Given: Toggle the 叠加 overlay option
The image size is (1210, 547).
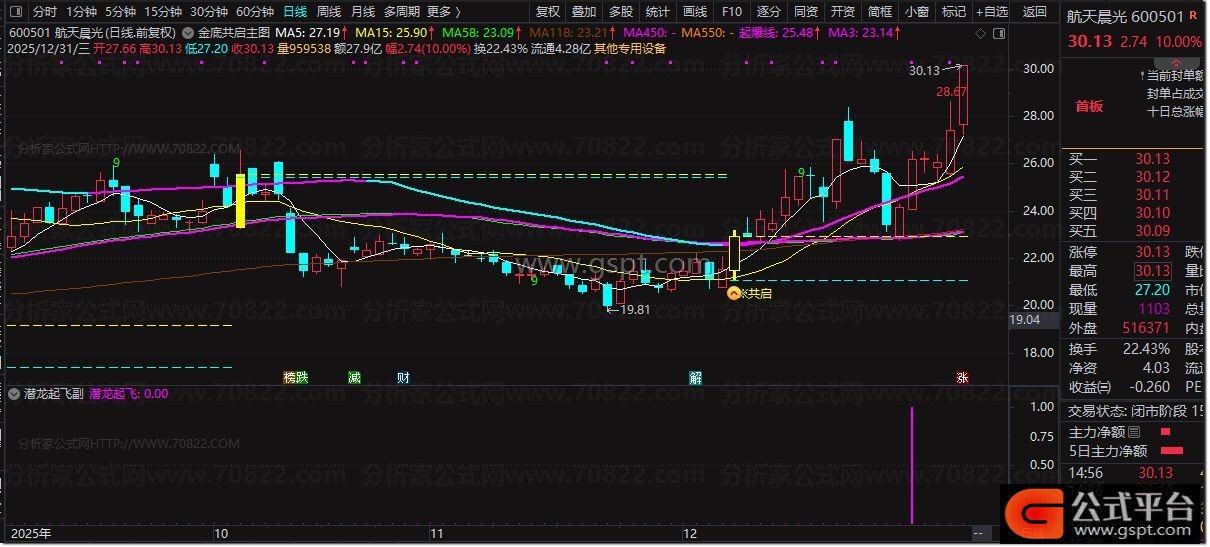Looking at the screenshot, I should tap(584, 12).
